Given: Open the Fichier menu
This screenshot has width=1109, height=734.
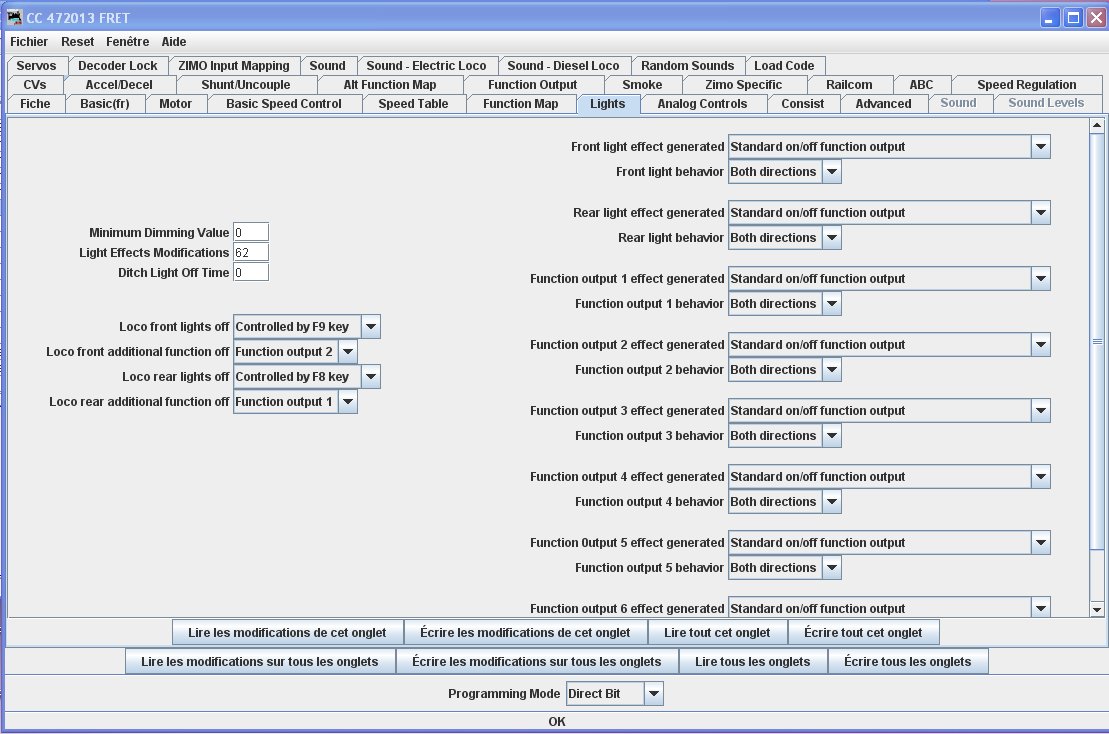Looking at the screenshot, I should coord(29,42).
